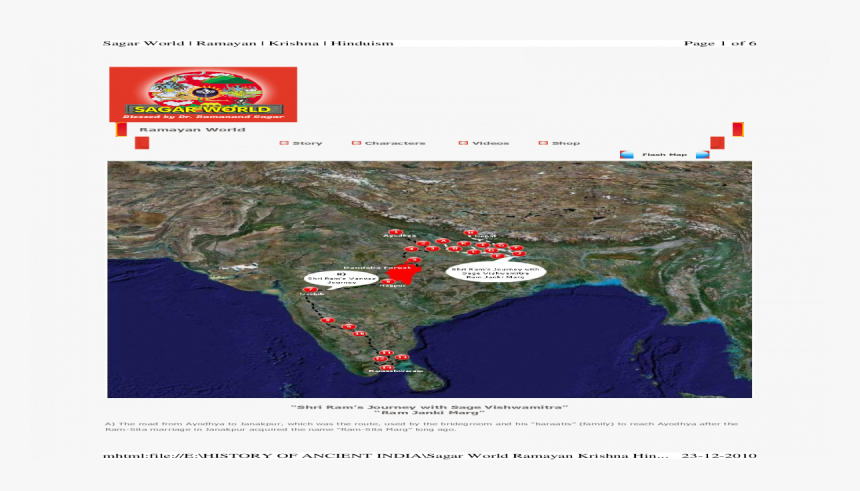Click marker 8 south of Nashik
This screenshot has height=491, width=860.
(x=328, y=320)
